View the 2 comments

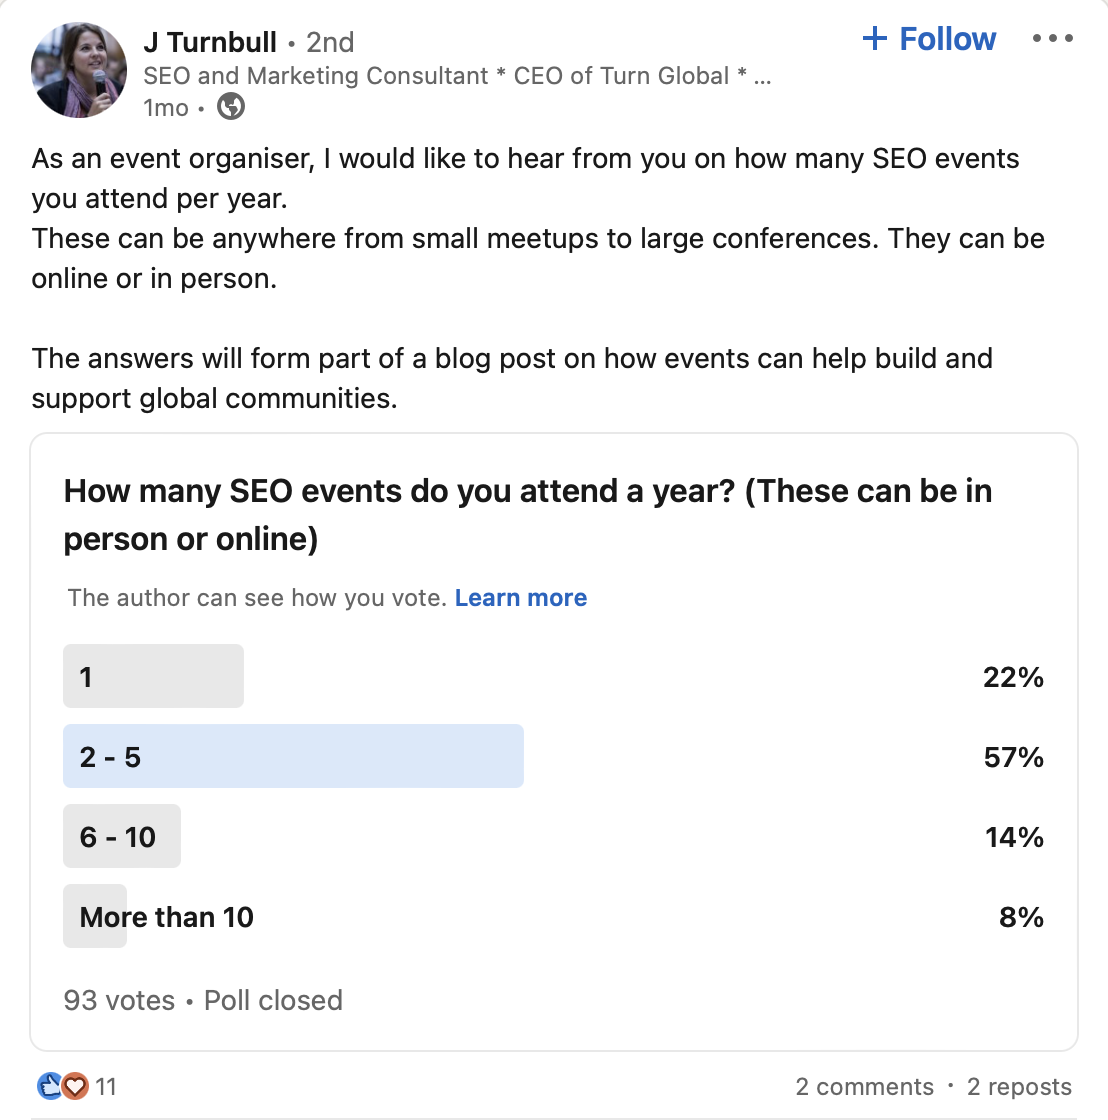[863, 1086]
